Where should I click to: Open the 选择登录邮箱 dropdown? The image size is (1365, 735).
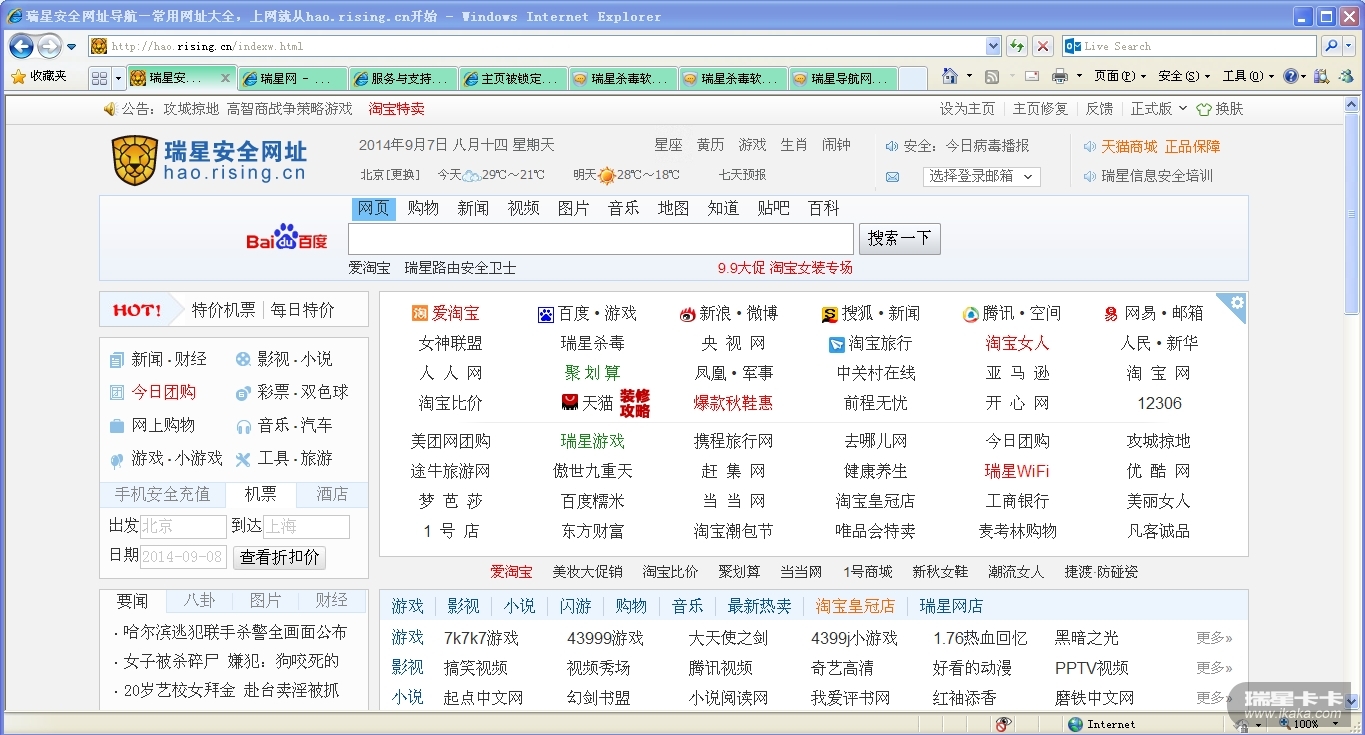pos(984,176)
